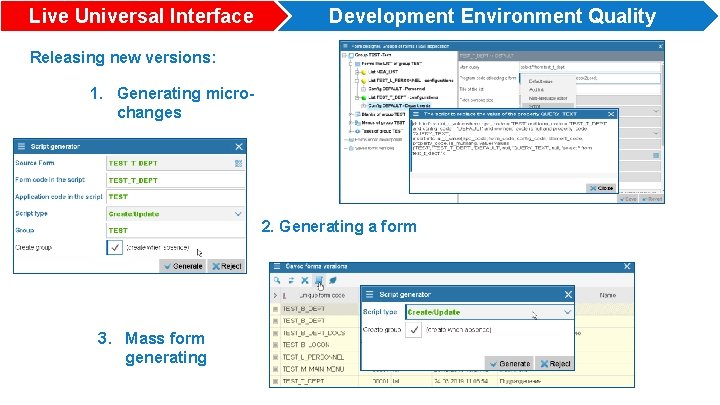Open hamburger menu of the form designer window
Screen dimensions: 720x405
pos(345,46)
